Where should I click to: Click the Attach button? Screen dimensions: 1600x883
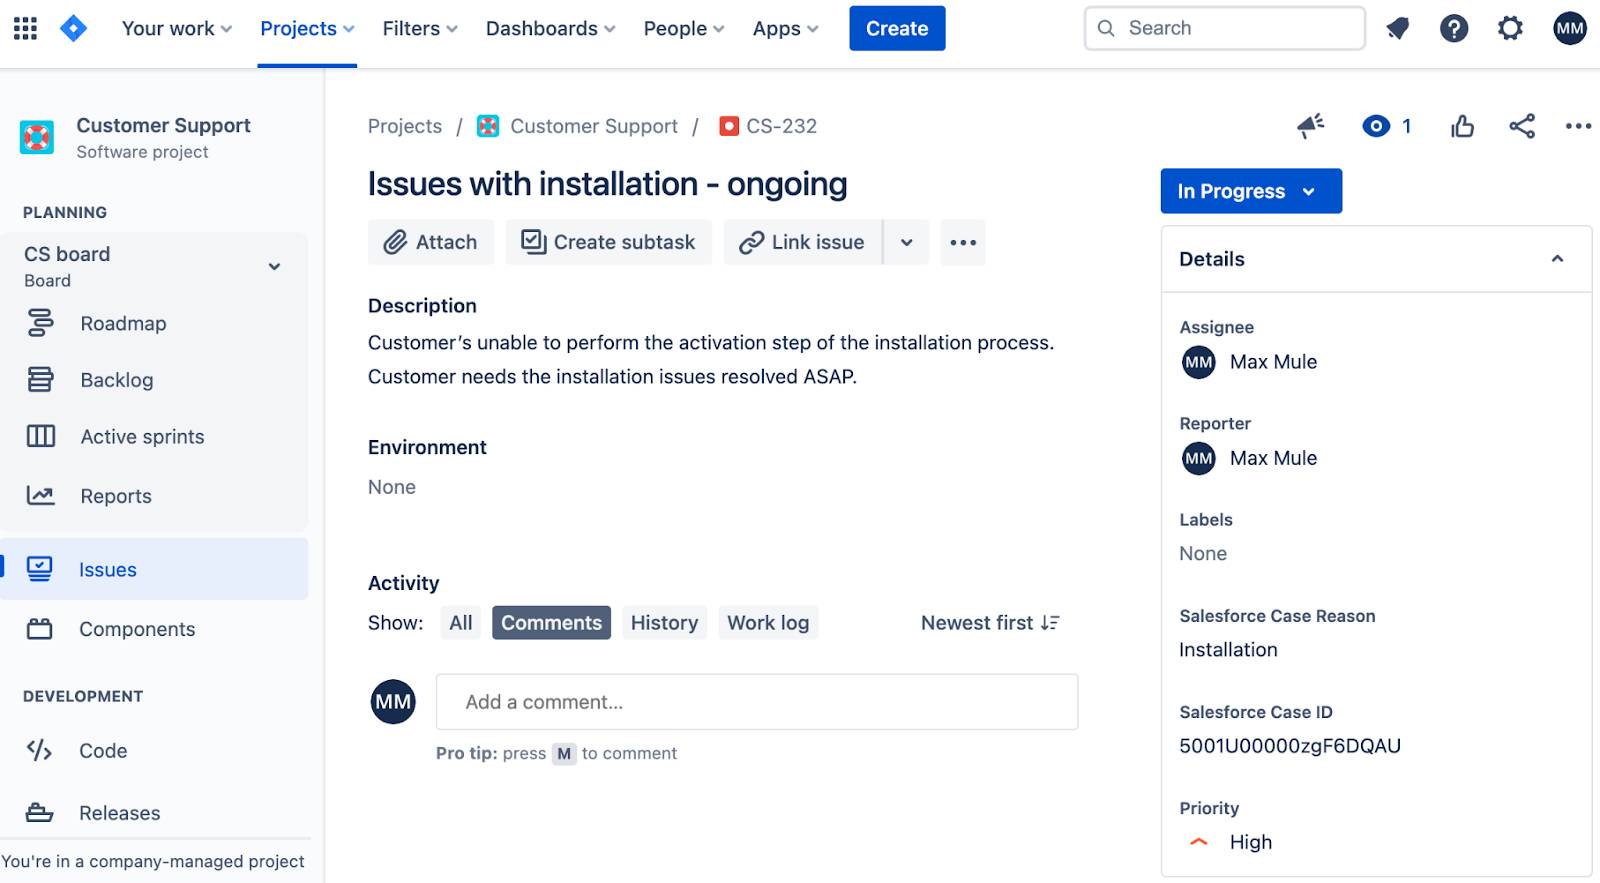coord(431,242)
